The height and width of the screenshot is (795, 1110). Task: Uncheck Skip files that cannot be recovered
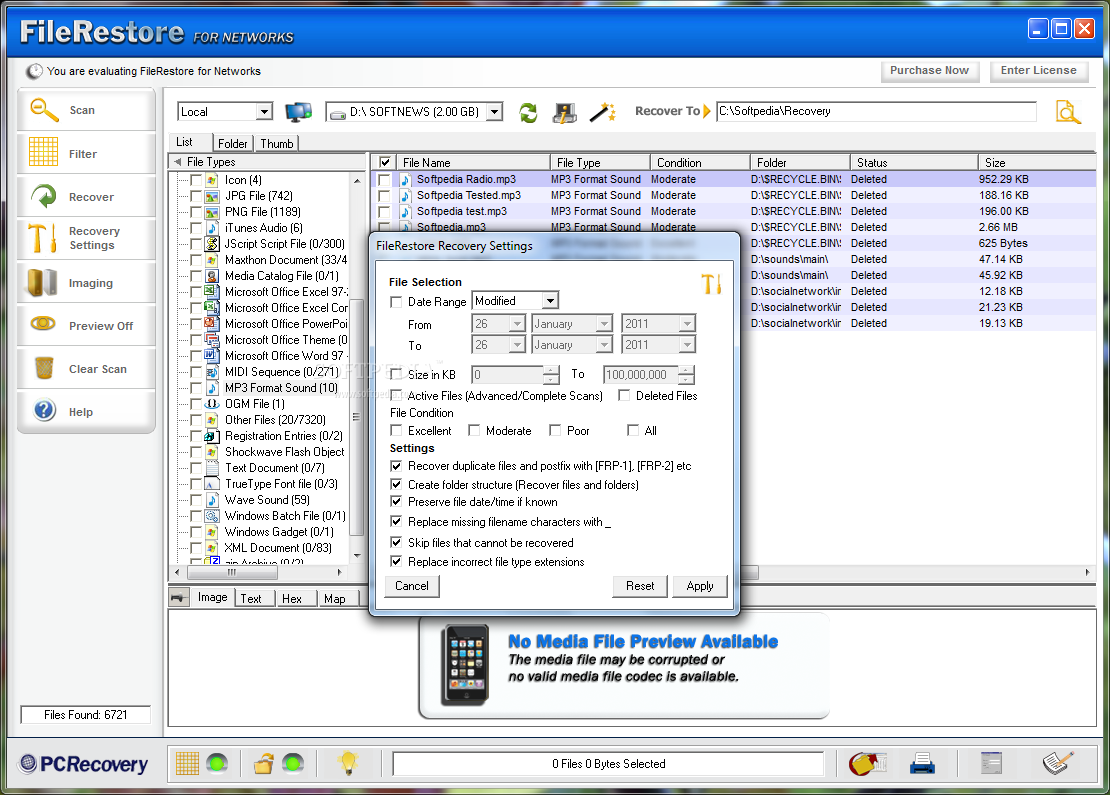[396, 542]
